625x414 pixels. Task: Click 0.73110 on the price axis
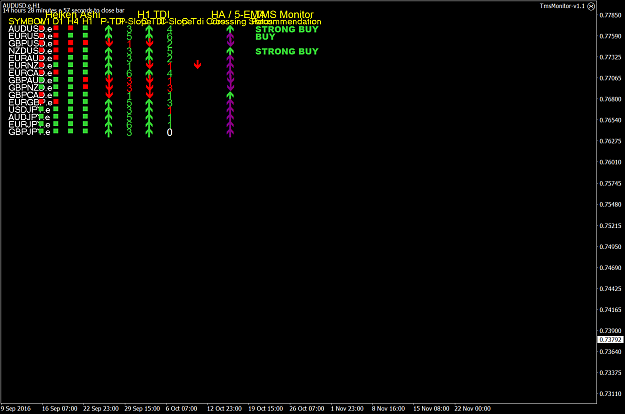[610, 394]
